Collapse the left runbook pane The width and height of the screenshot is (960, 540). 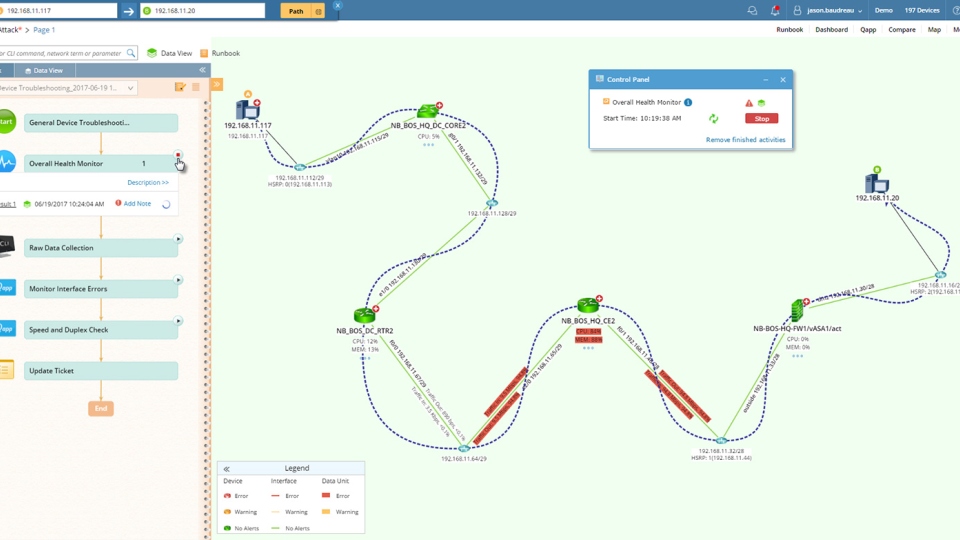[202, 70]
